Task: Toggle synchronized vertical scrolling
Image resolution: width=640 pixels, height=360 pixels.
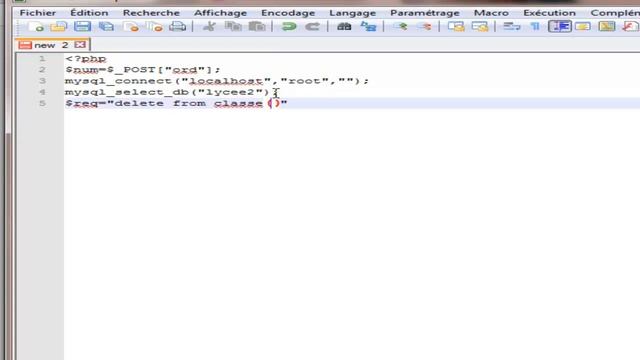Action: [x=456, y=27]
